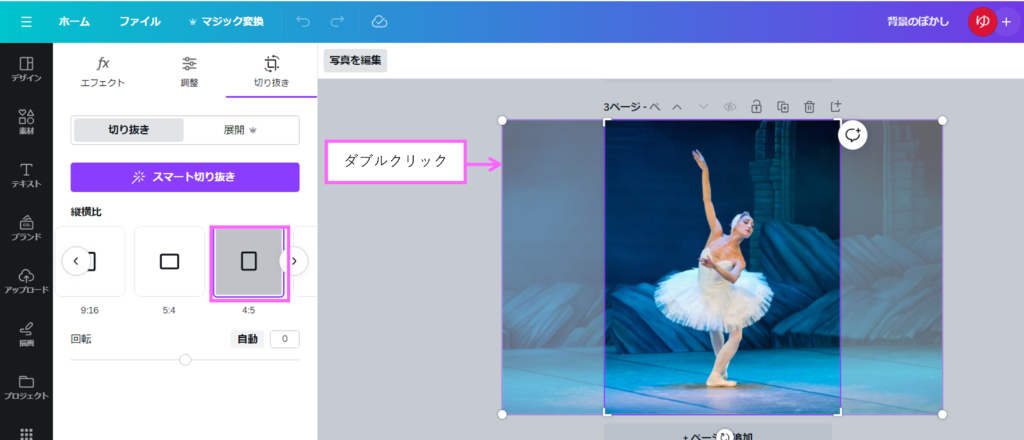The width and height of the screenshot is (1024, 440).
Task: Toggle page visibility eye icon
Action: 730,106
